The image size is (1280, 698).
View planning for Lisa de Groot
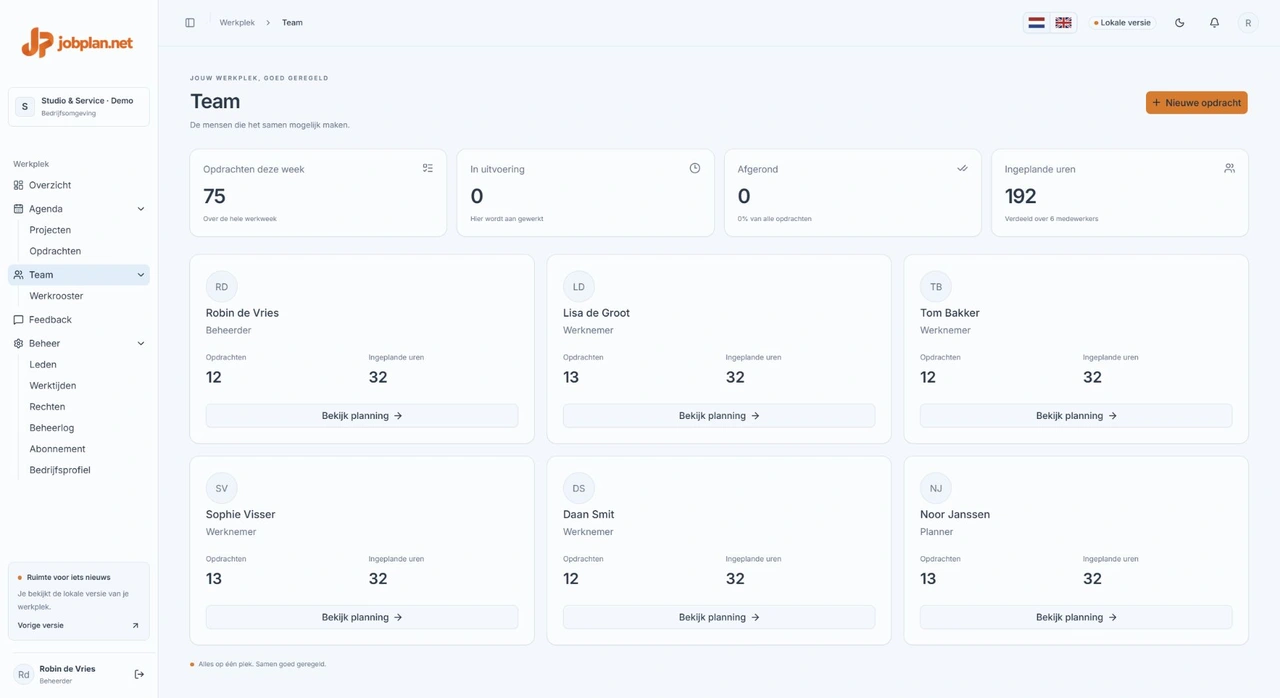pyautogui.click(x=719, y=416)
